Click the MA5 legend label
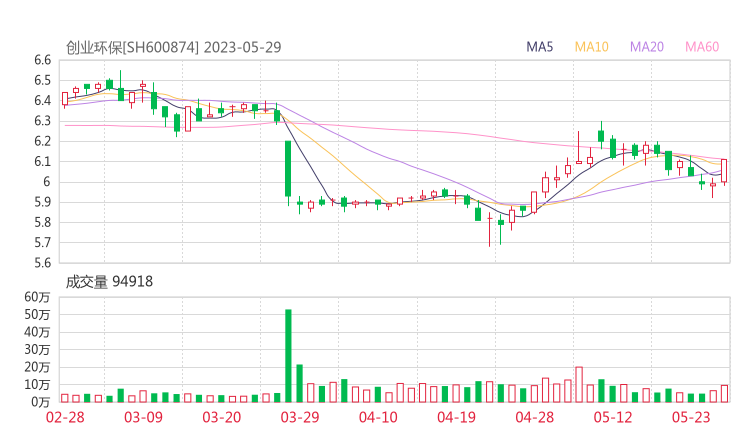 point(539,47)
